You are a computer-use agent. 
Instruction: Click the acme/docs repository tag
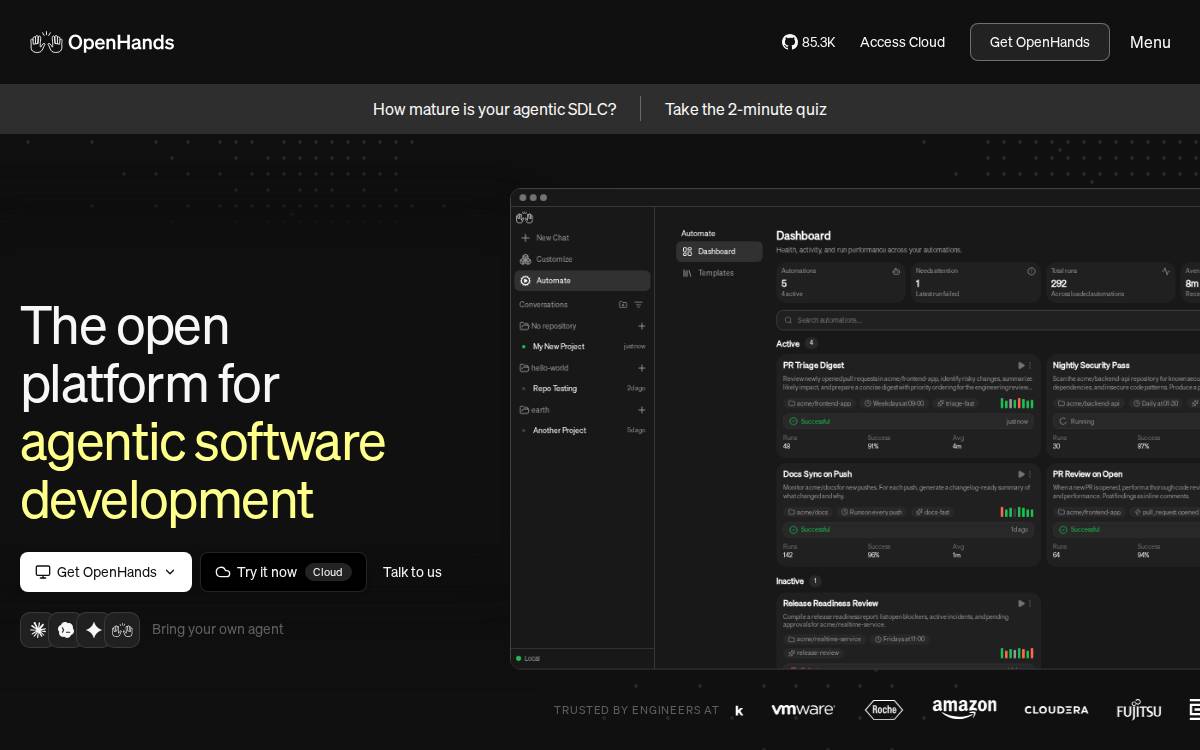[x=809, y=512]
